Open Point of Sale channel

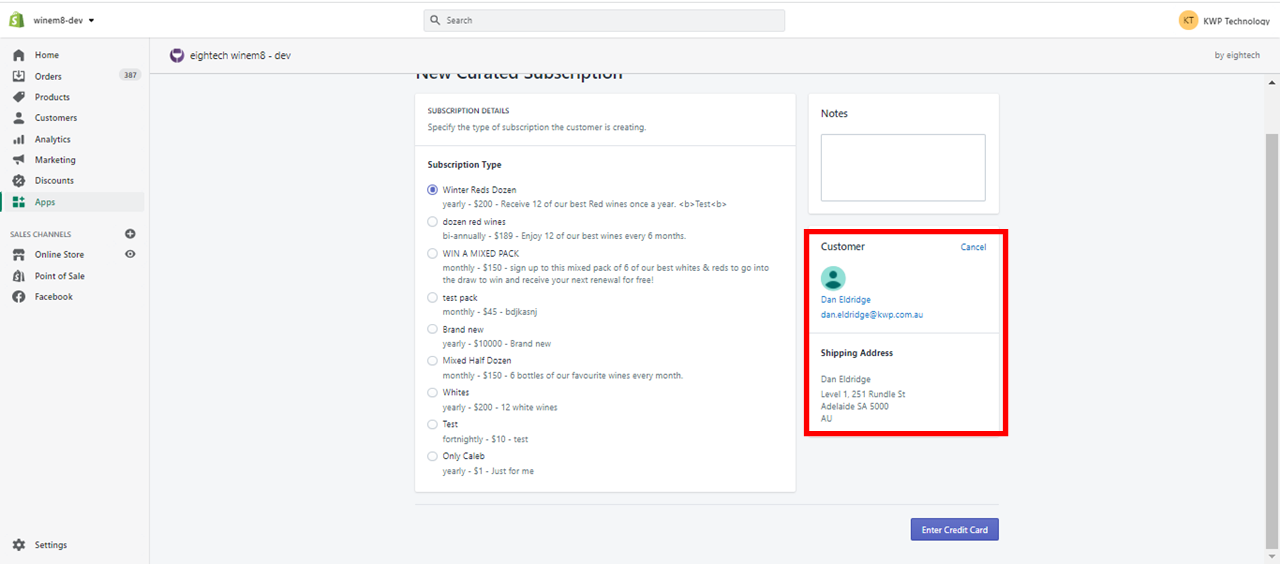click(x=60, y=276)
